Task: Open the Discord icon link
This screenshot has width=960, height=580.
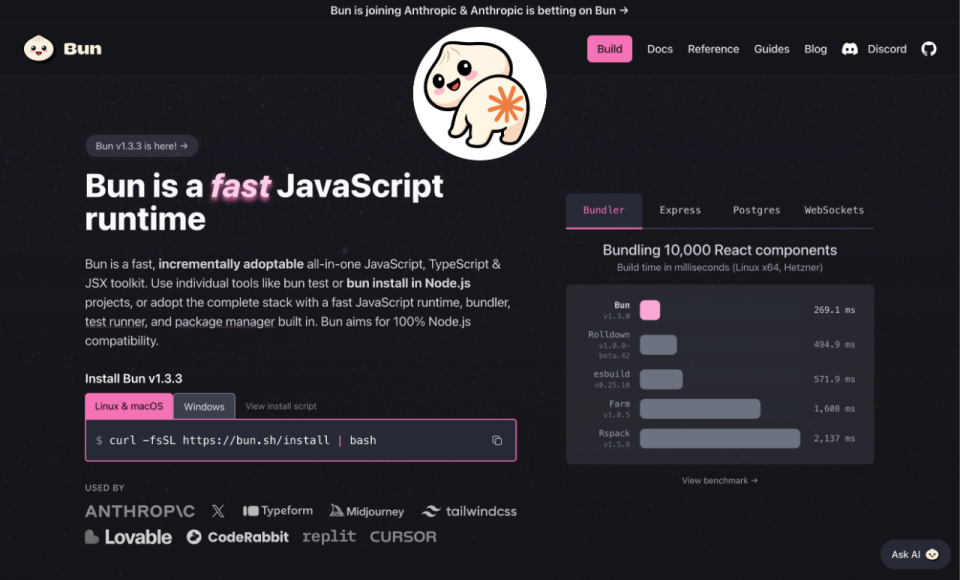Action: pos(850,49)
